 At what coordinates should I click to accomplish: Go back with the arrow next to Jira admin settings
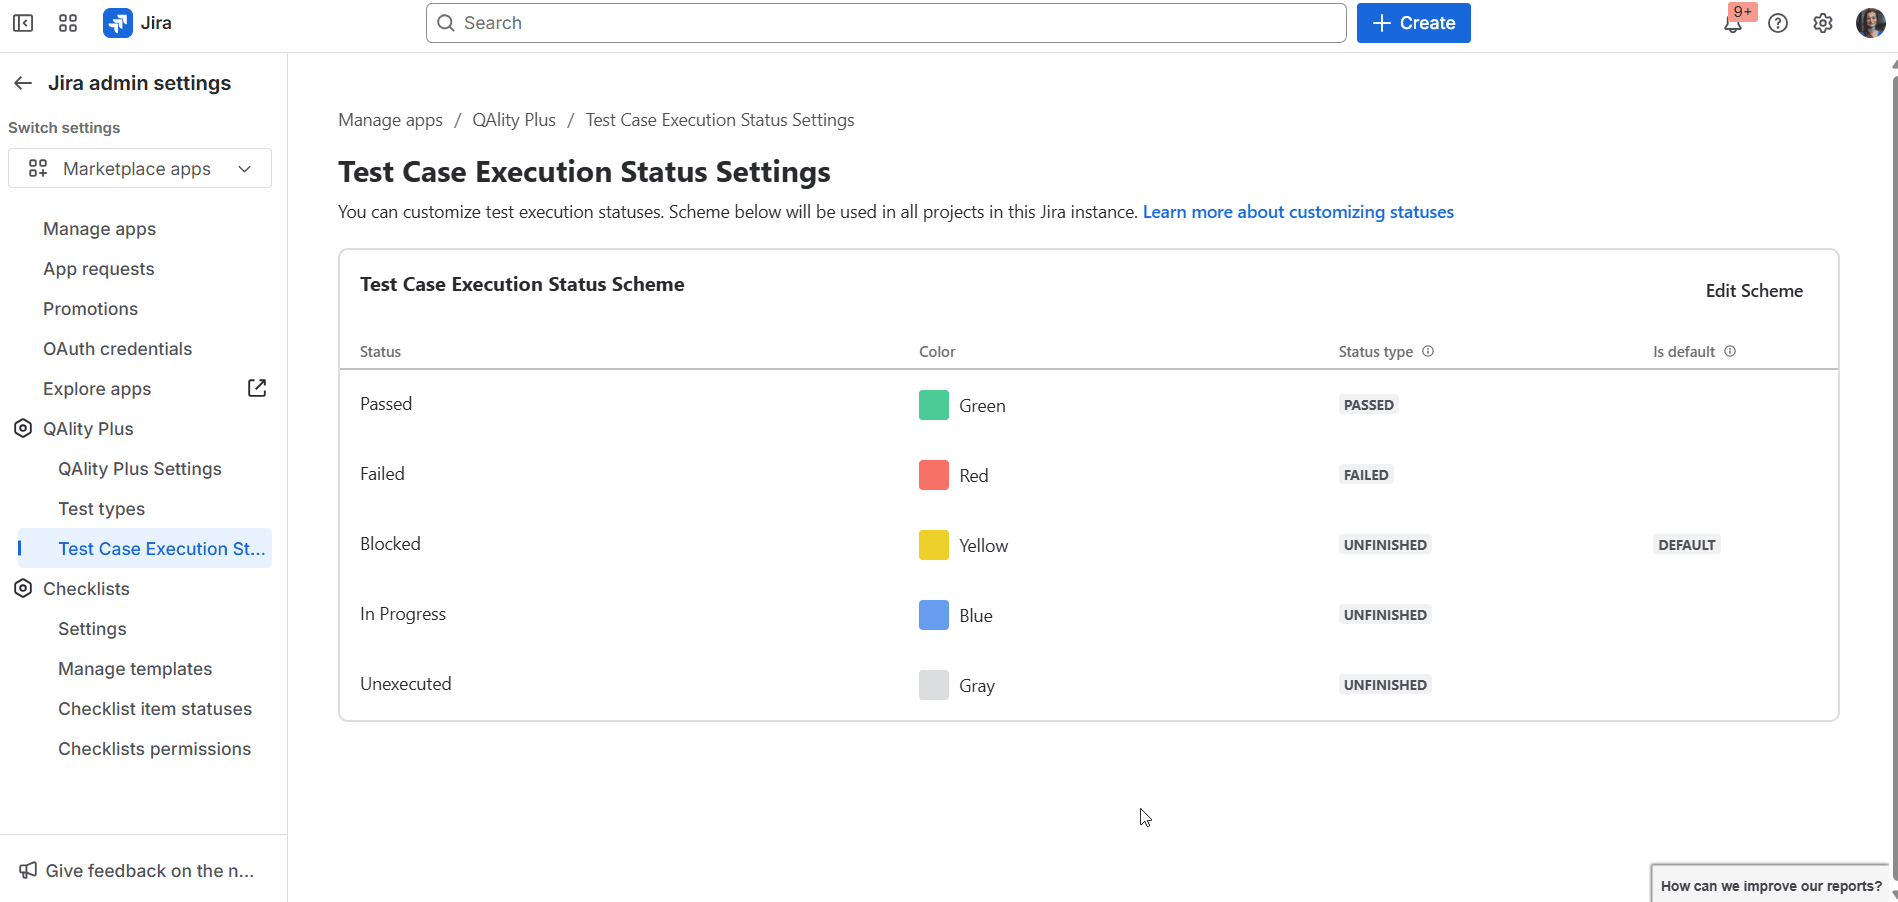[x=23, y=83]
